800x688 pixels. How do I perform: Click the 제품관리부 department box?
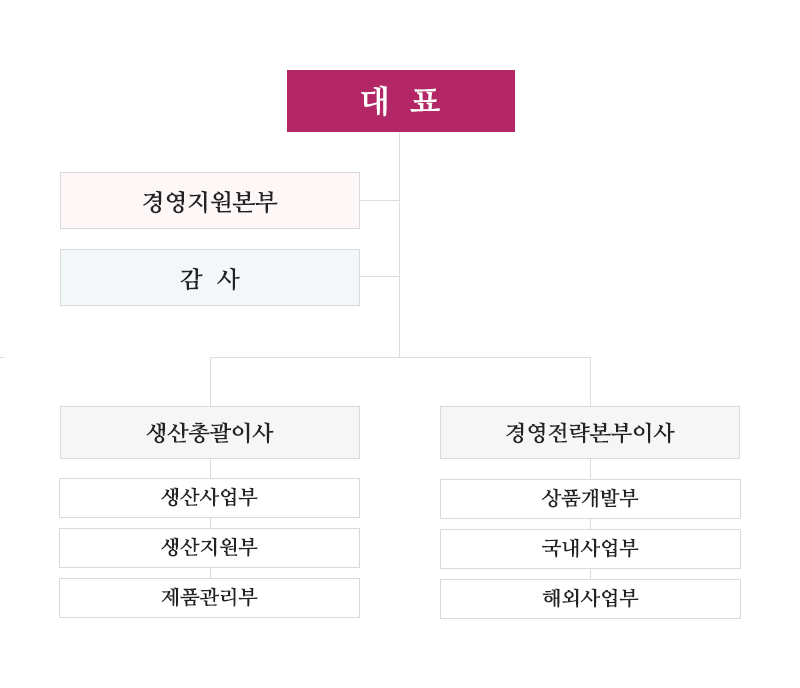point(210,598)
